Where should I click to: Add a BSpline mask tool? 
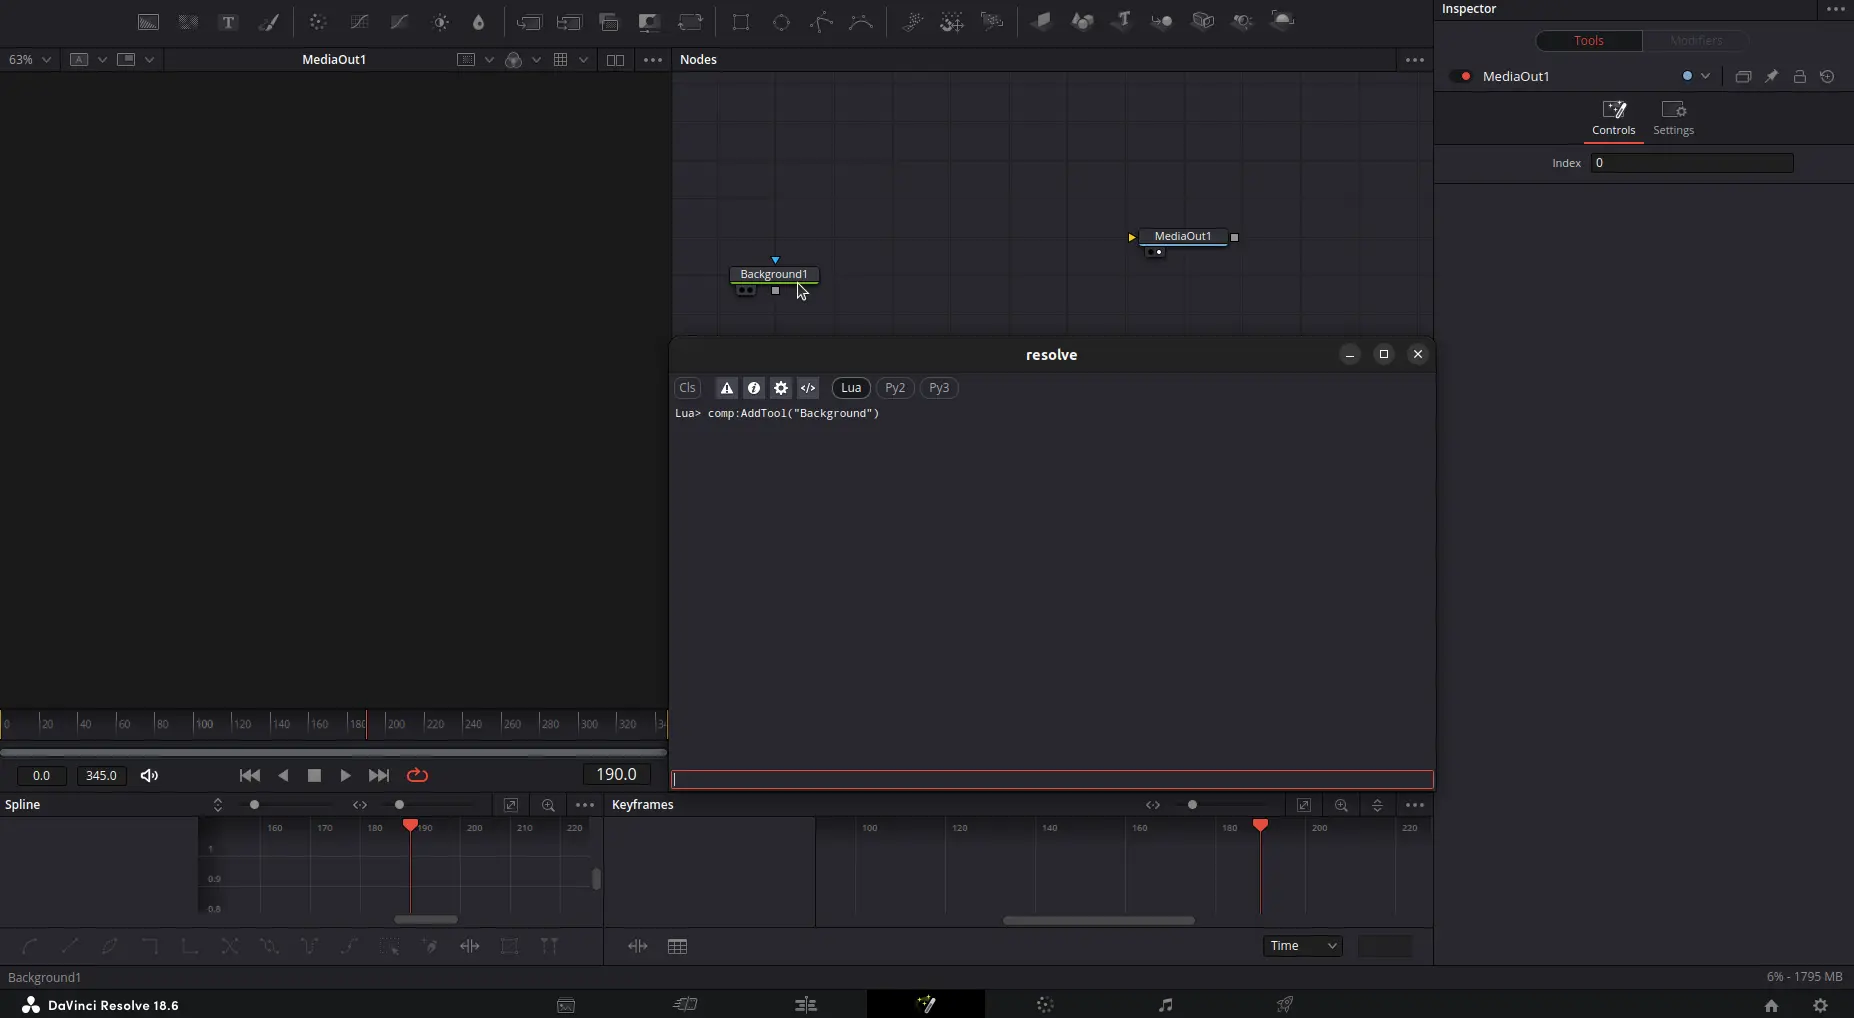pyautogui.click(x=861, y=21)
